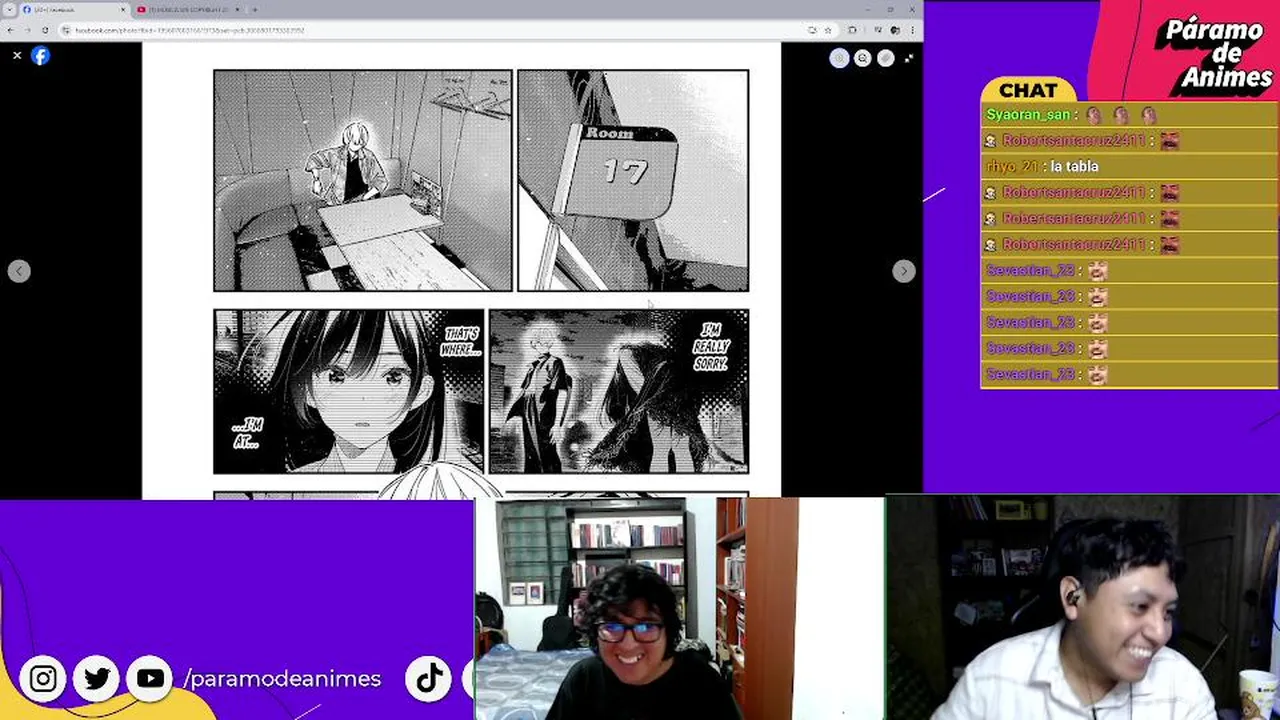Bookmark this page with the star icon
1280x720 pixels.
(x=828, y=30)
